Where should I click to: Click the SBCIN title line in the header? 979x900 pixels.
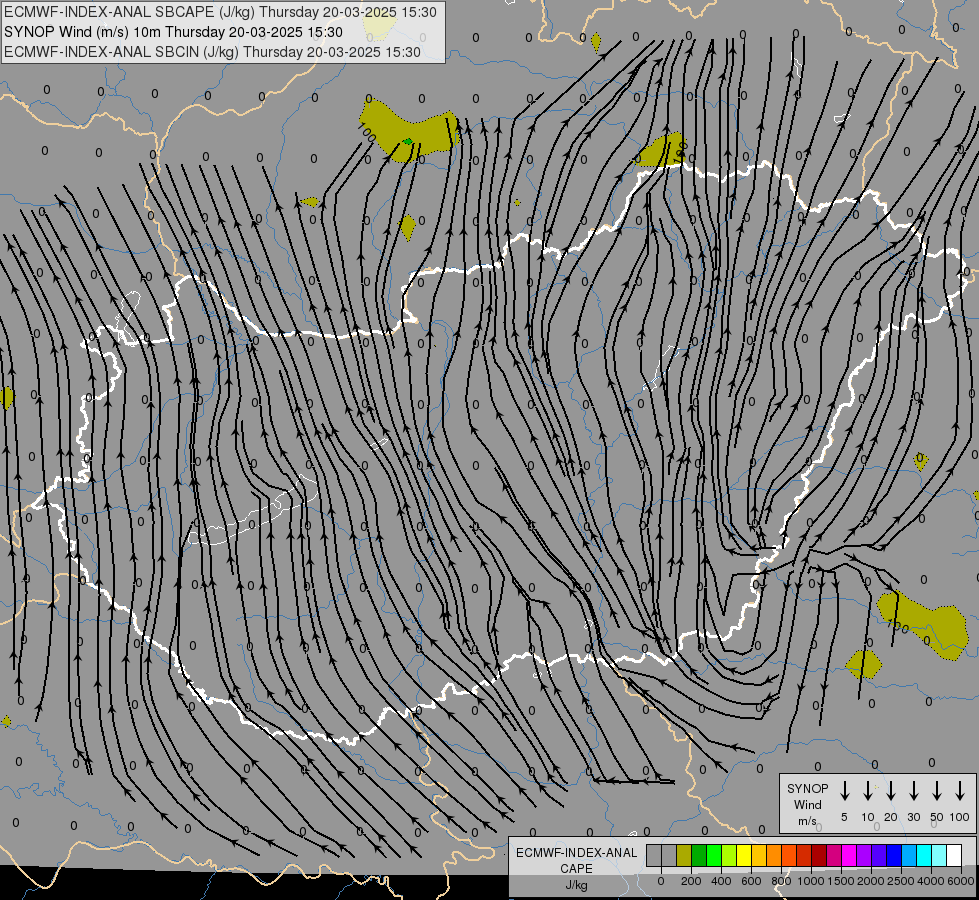212,52
